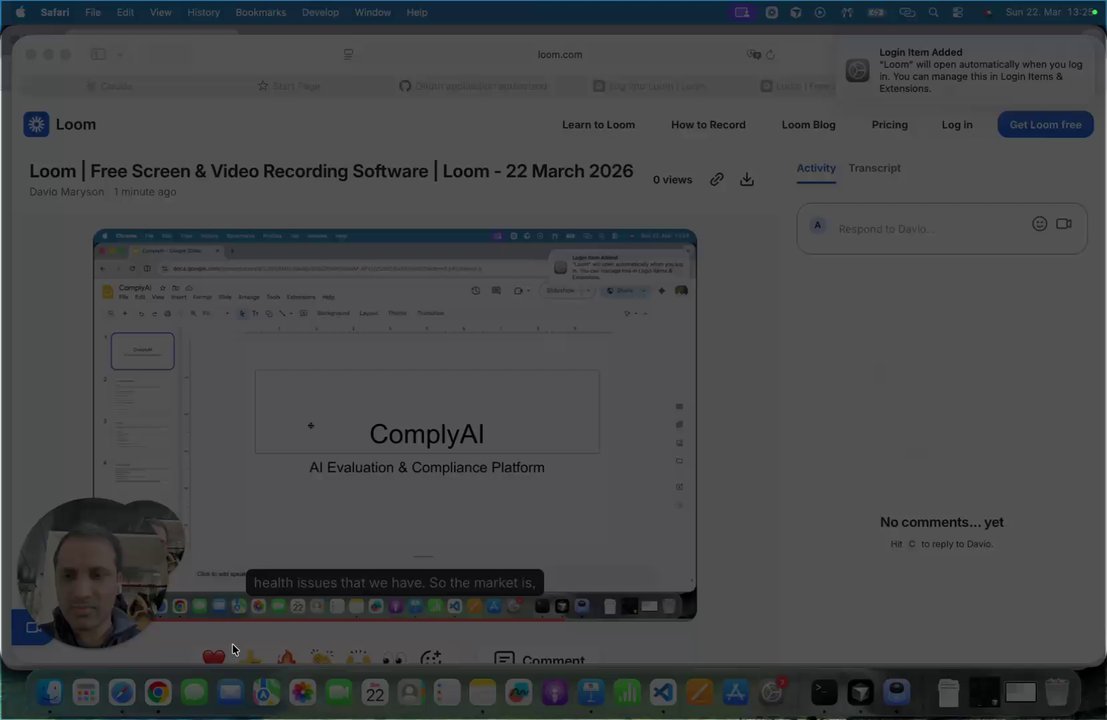
Task: Open the Loom Blog link
Action: [x=808, y=124]
